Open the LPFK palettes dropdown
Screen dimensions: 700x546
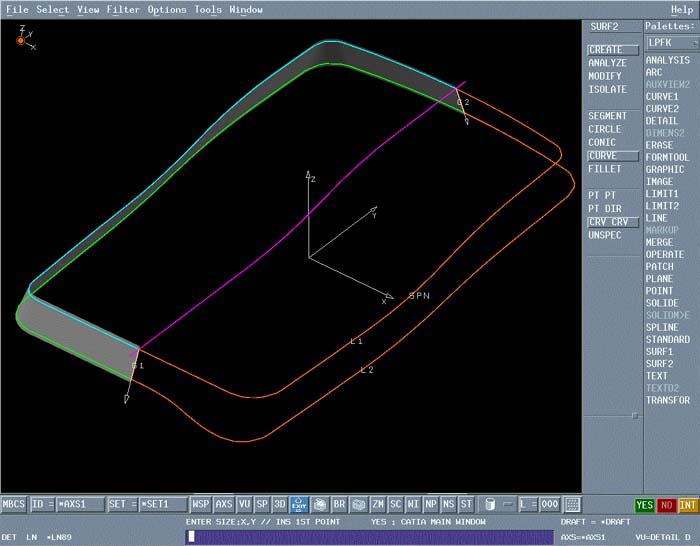(669, 43)
